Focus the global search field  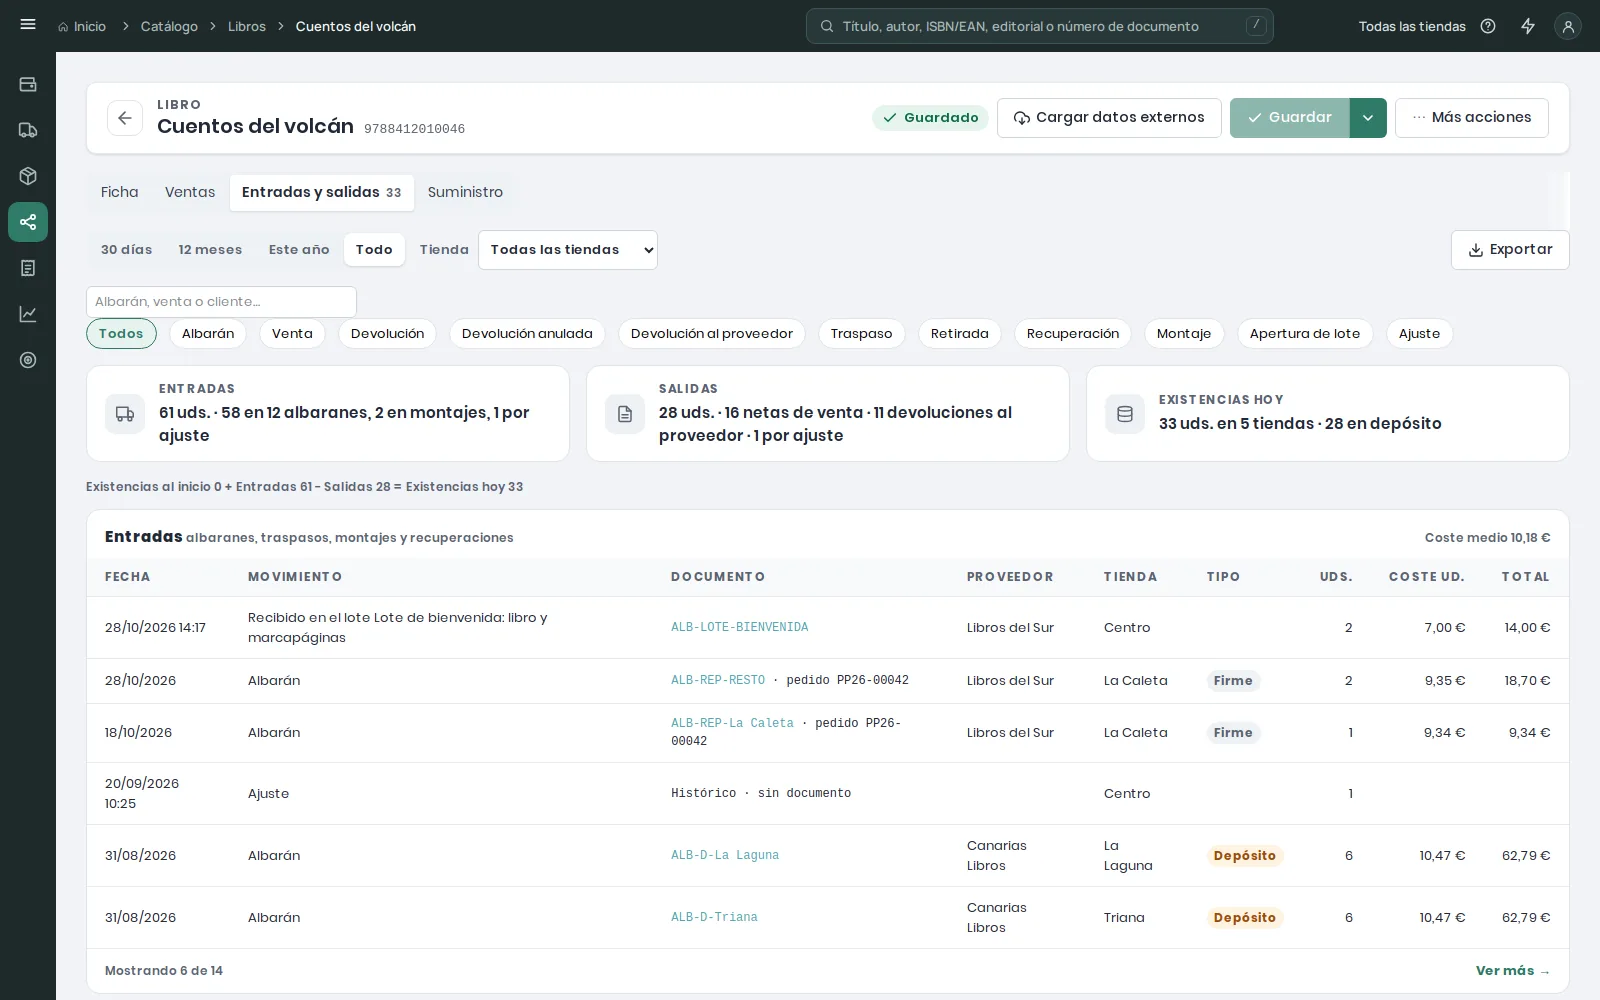[x=1040, y=26]
